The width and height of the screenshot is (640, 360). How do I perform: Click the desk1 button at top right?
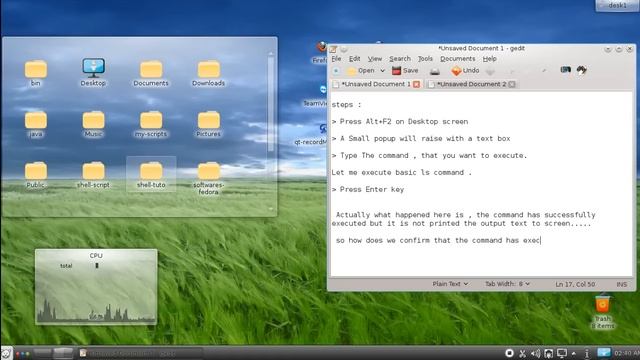point(617,5)
